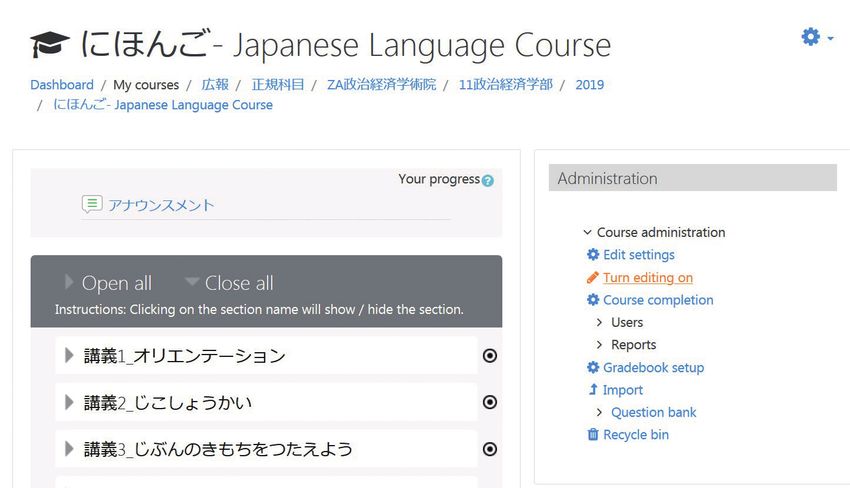Screen dimensions: 850x488
Task: Click the Users label in Administration tree
Action: (x=627, y=322)
